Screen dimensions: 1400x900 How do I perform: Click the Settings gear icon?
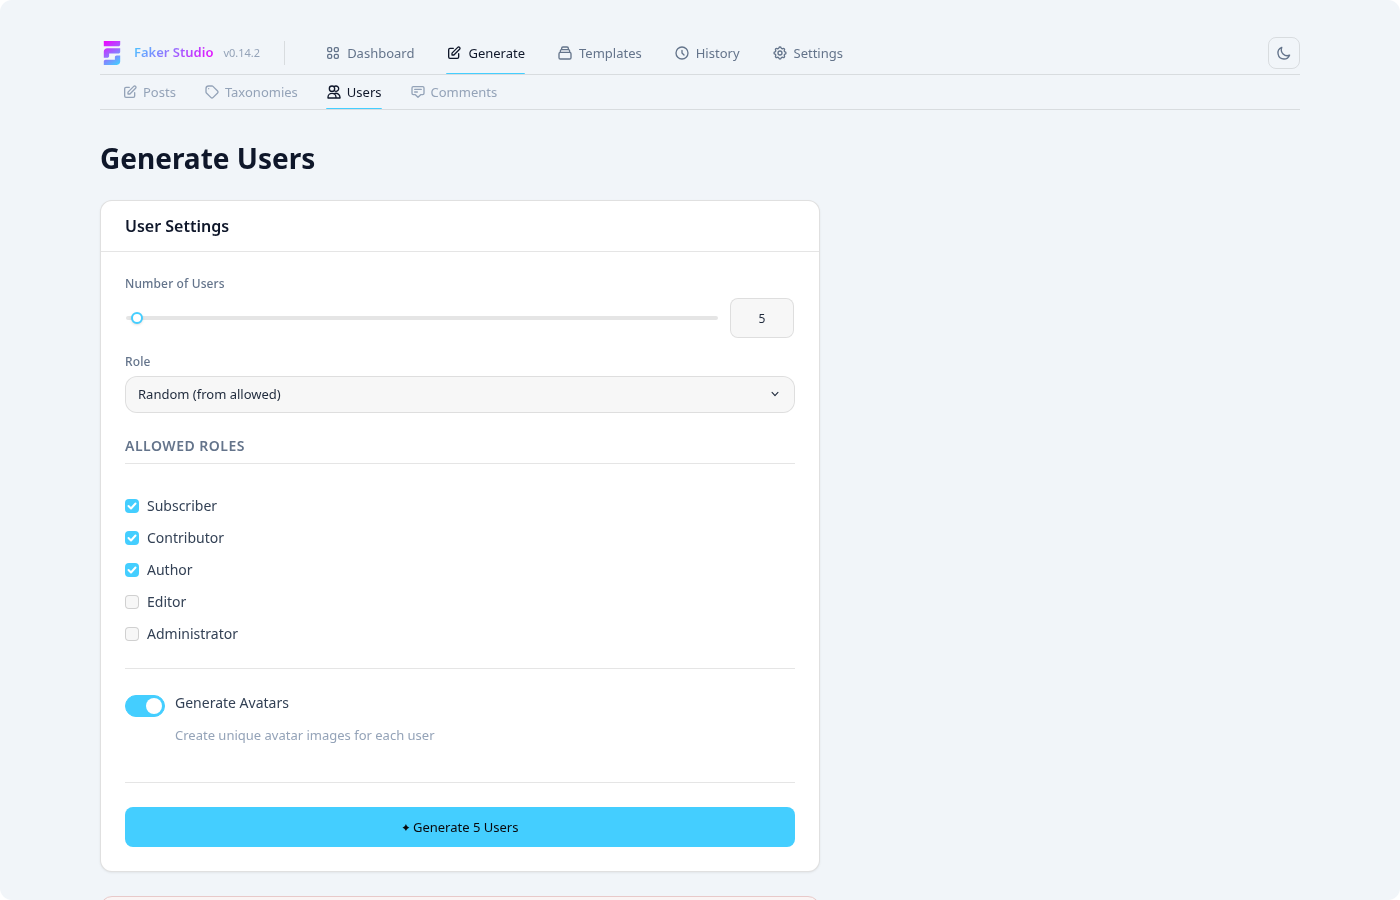coord(780,53)
